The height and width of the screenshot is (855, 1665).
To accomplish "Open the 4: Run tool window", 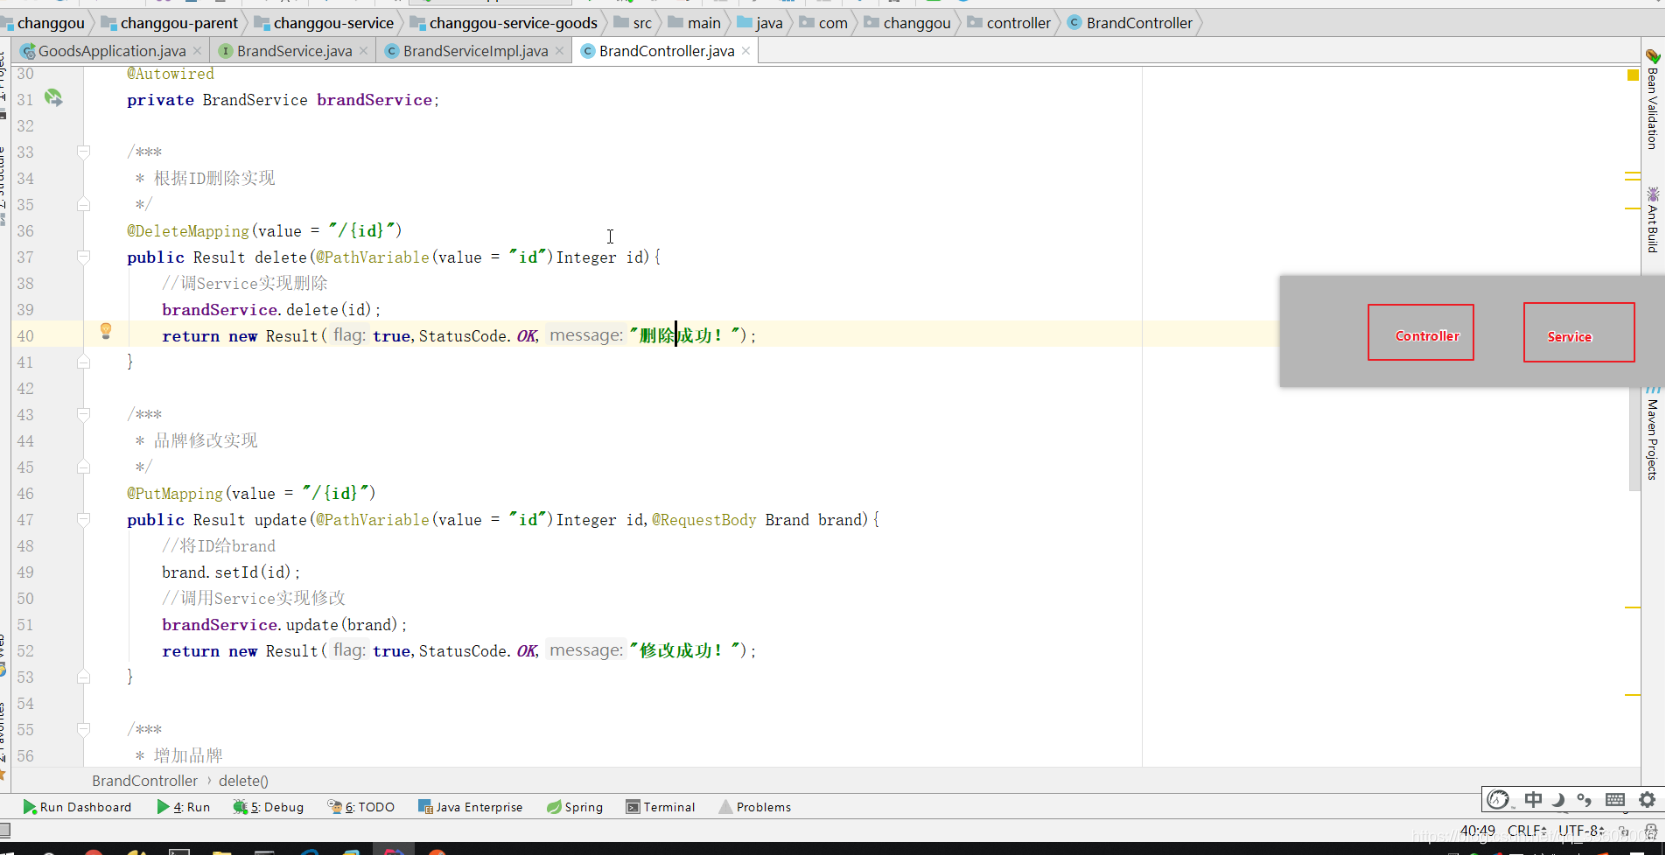I will [184, 807].
